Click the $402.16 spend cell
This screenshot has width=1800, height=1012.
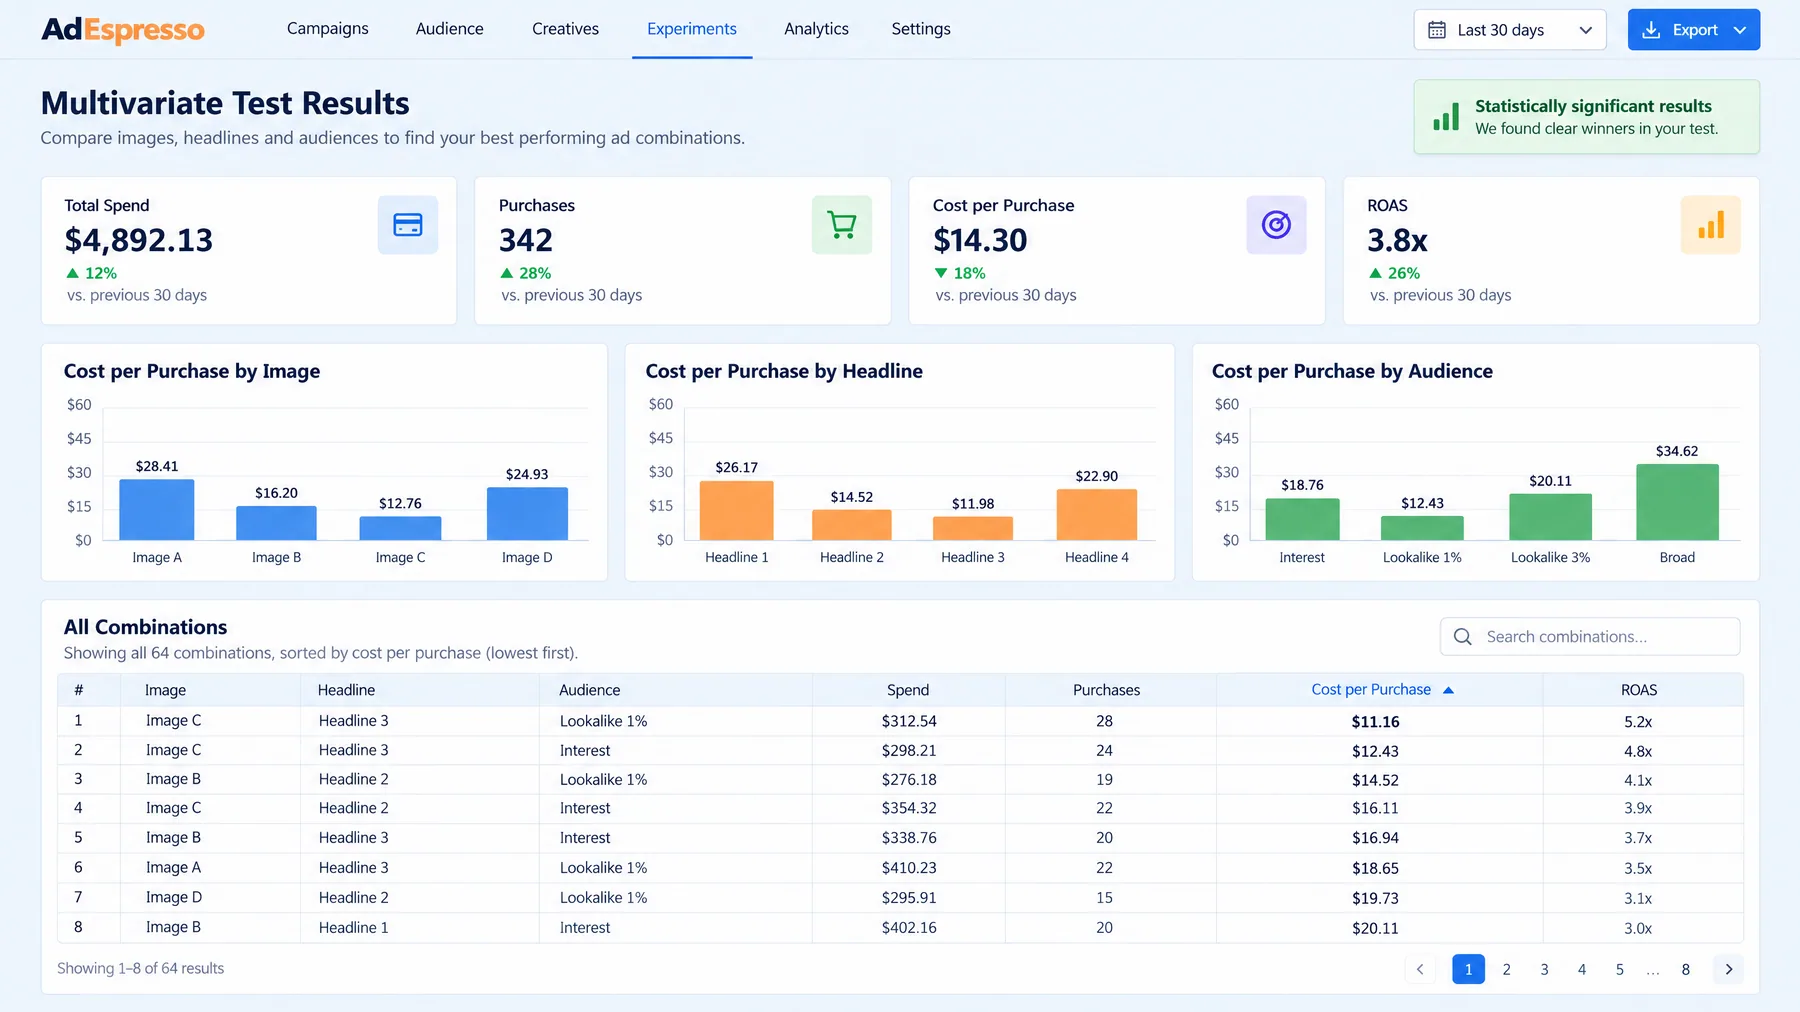(909, 928)
